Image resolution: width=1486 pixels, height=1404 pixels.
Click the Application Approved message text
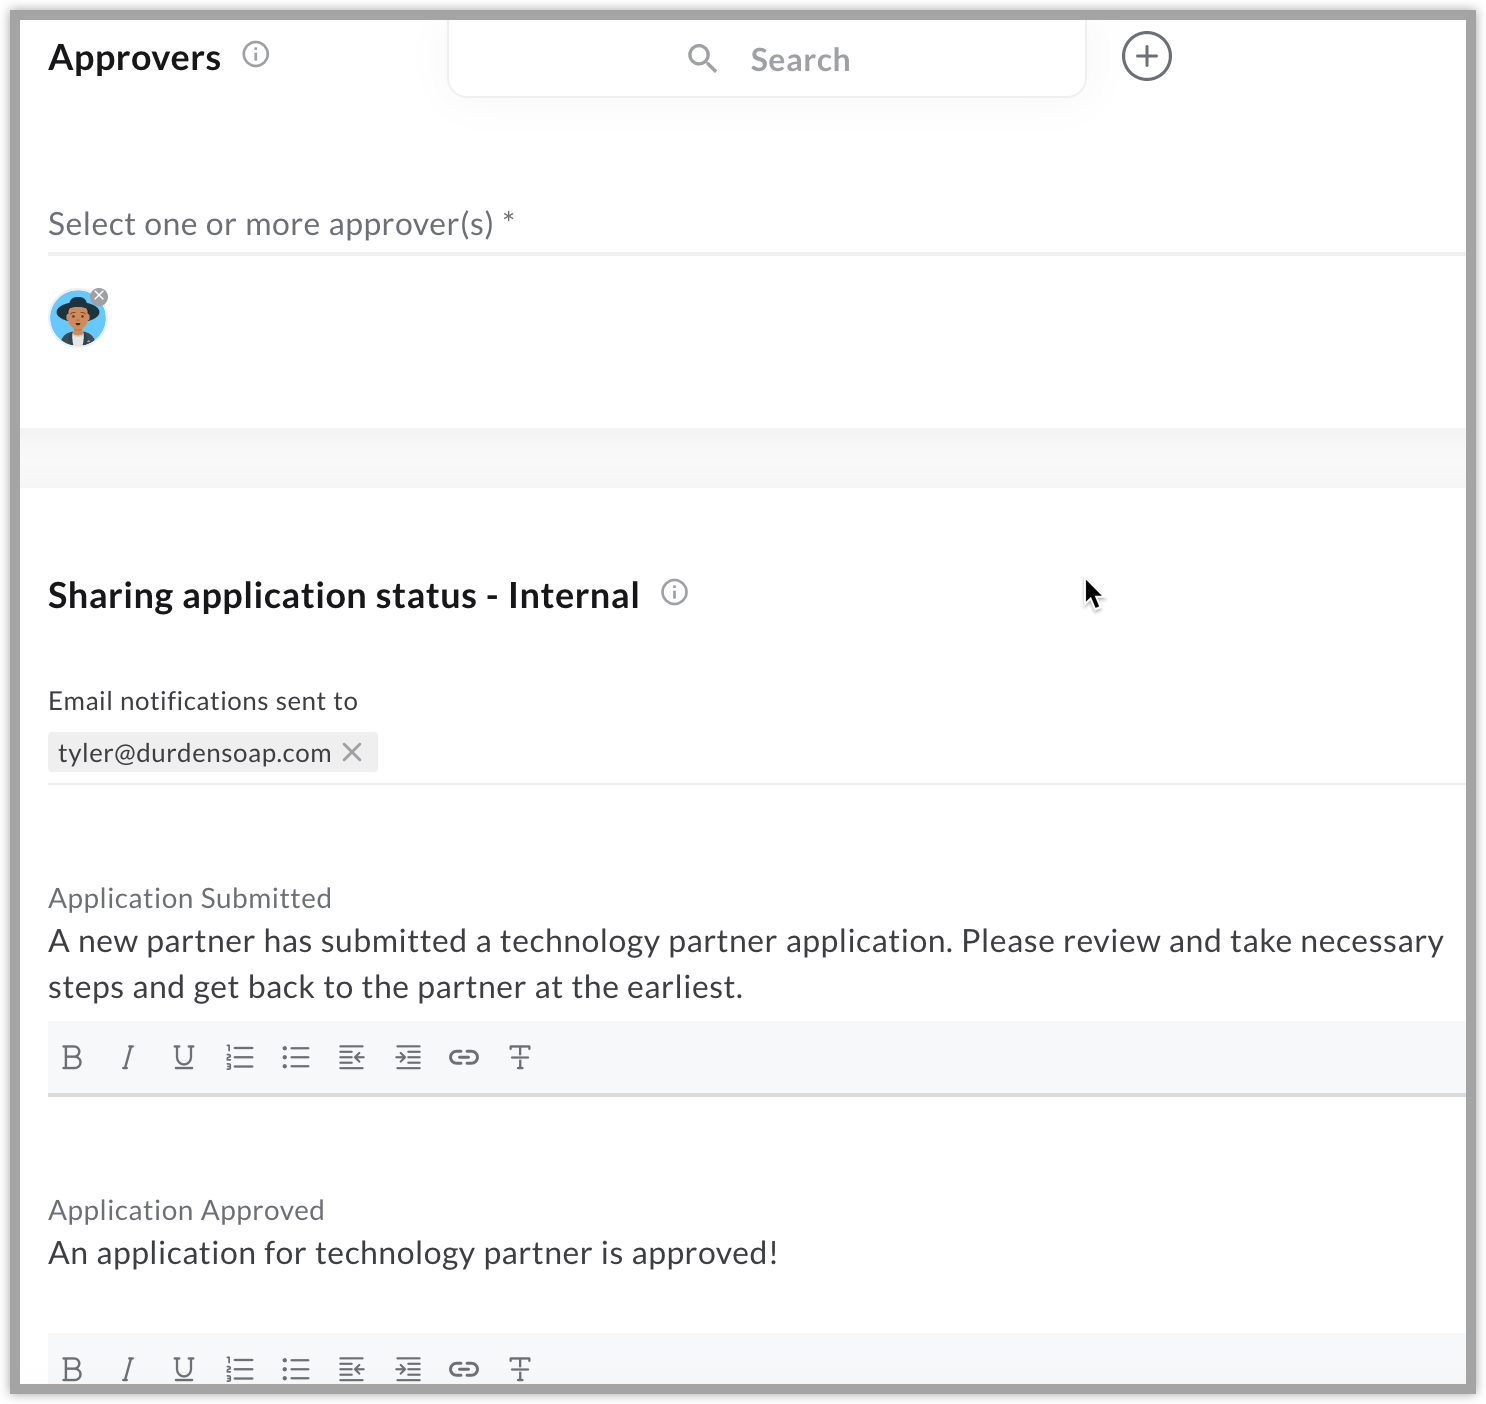click(x=413, y=1253)
